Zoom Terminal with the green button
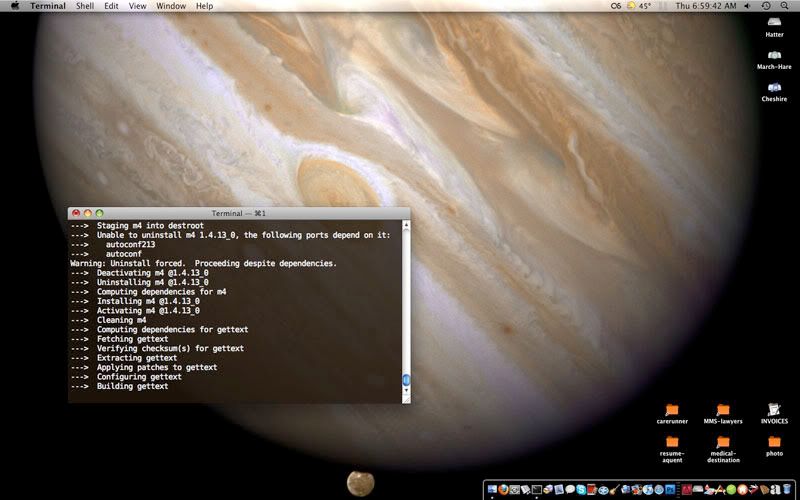 99,213
